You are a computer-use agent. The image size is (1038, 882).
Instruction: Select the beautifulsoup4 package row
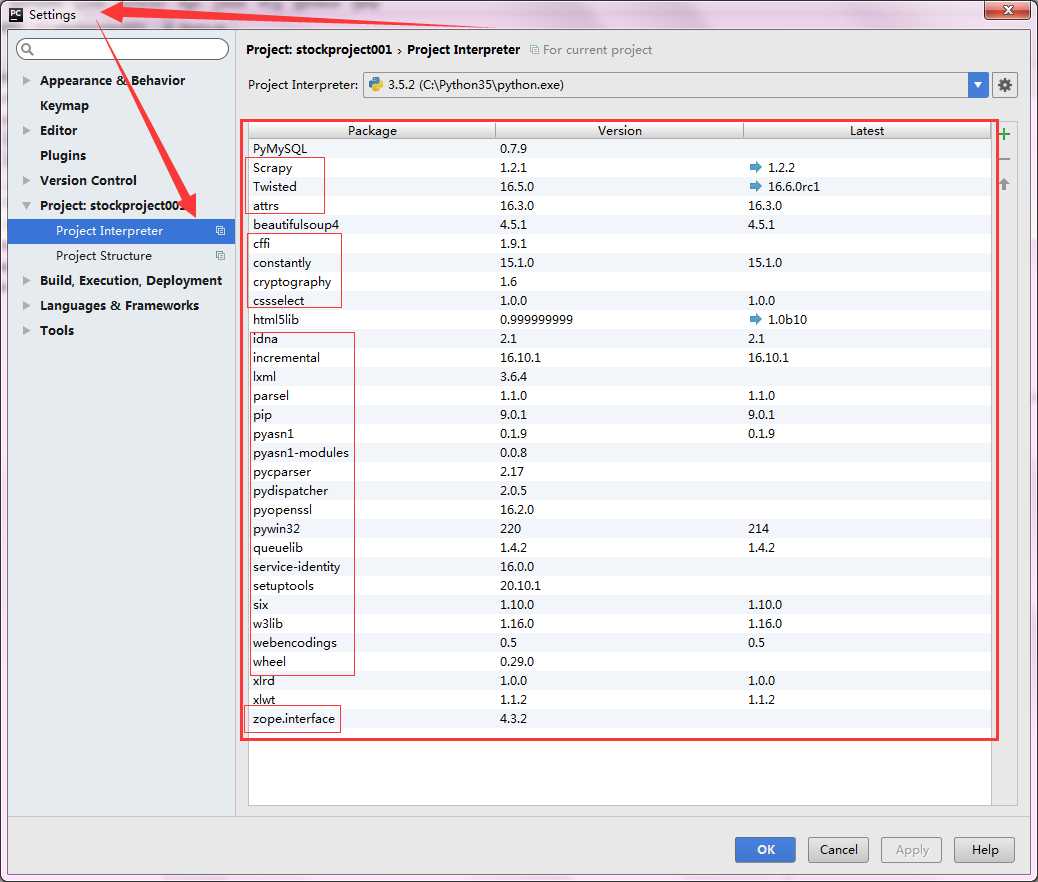click(x=620, y=224)
